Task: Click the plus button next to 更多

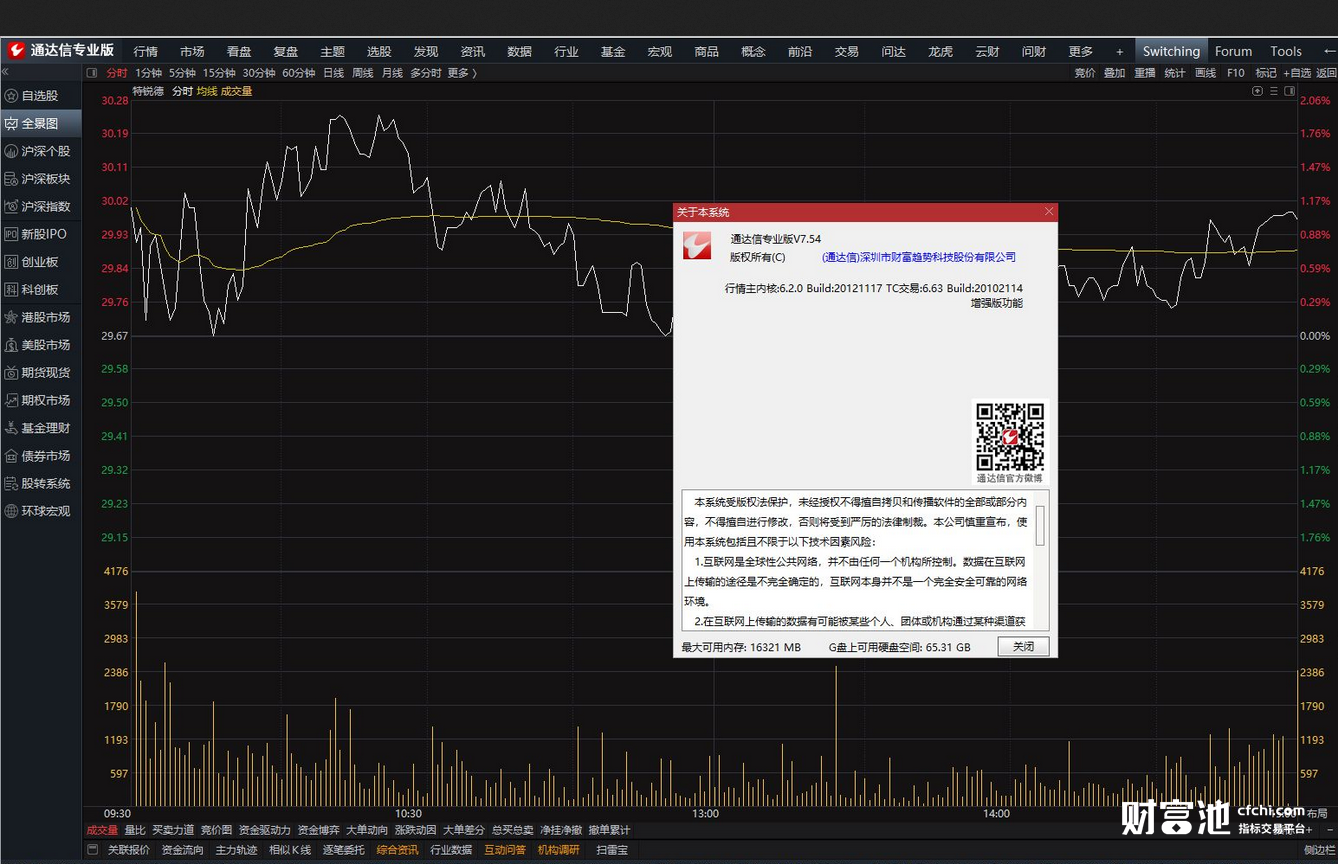Action: click(x=1119, y=52)
